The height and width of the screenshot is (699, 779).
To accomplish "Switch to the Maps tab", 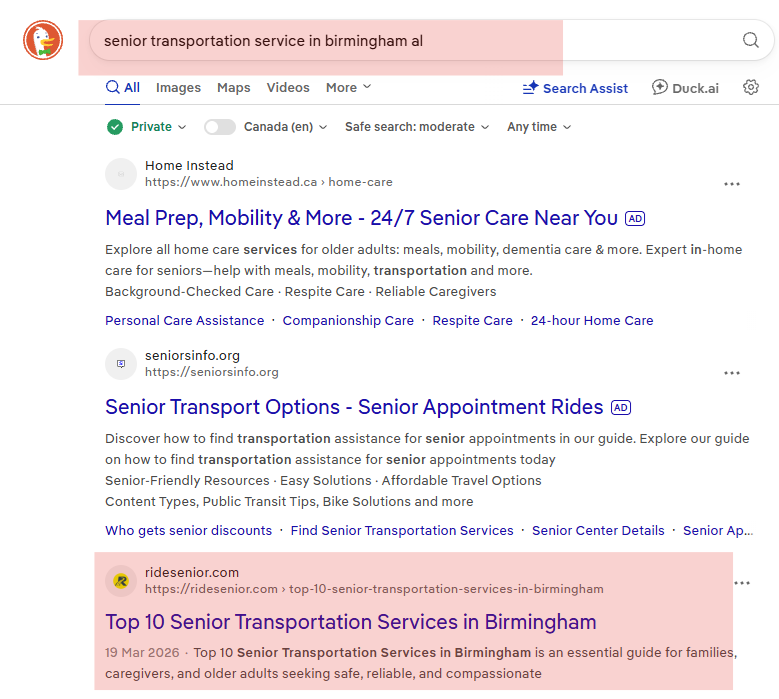I will [x=234, y=87].
